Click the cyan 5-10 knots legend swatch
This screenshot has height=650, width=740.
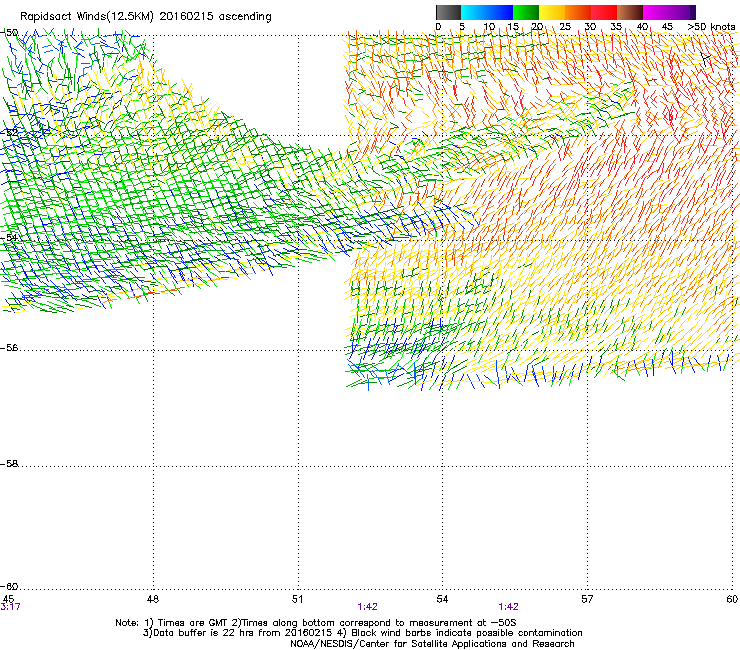474,12
